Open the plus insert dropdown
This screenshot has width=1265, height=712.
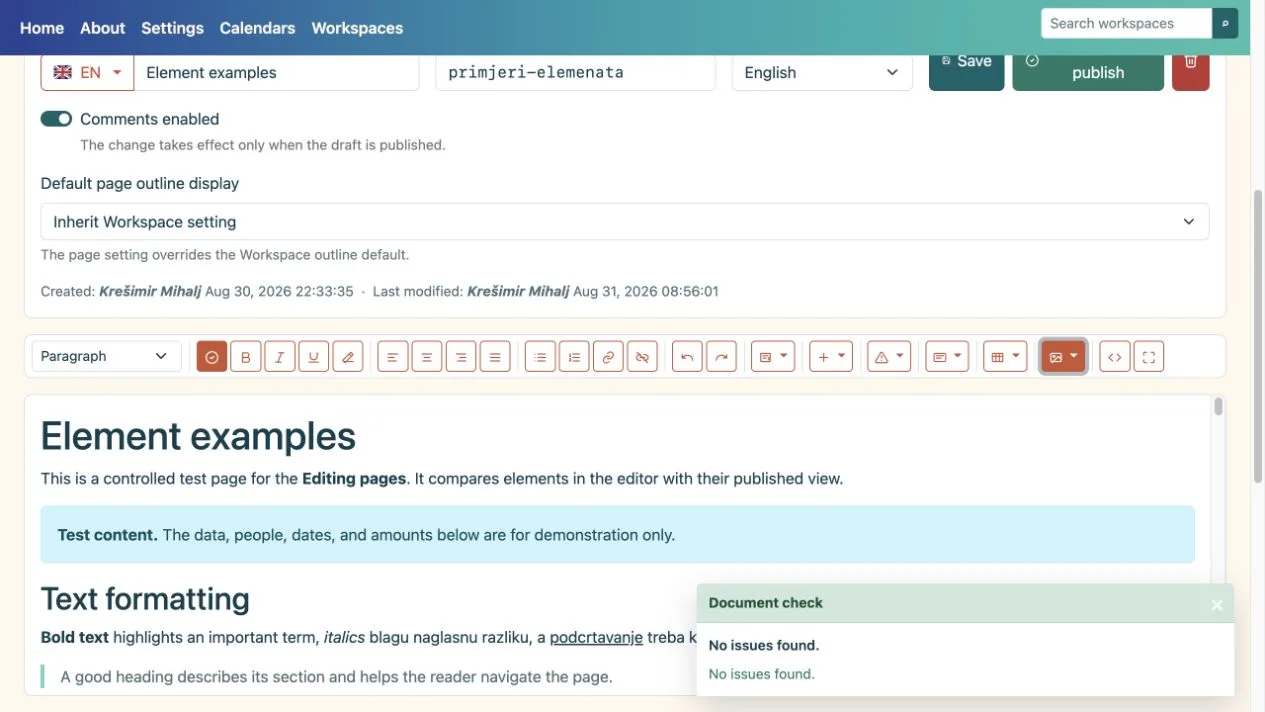tap(831, 357)
